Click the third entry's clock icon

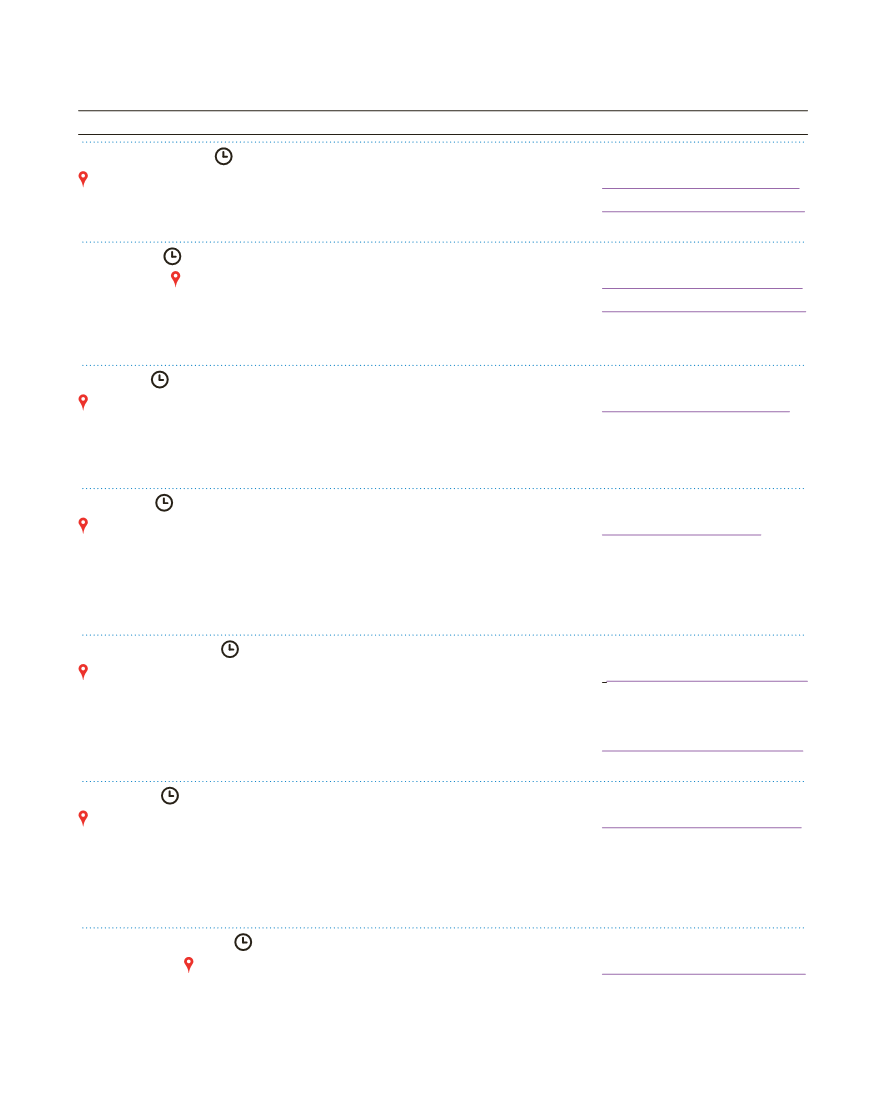click(160, 380)
